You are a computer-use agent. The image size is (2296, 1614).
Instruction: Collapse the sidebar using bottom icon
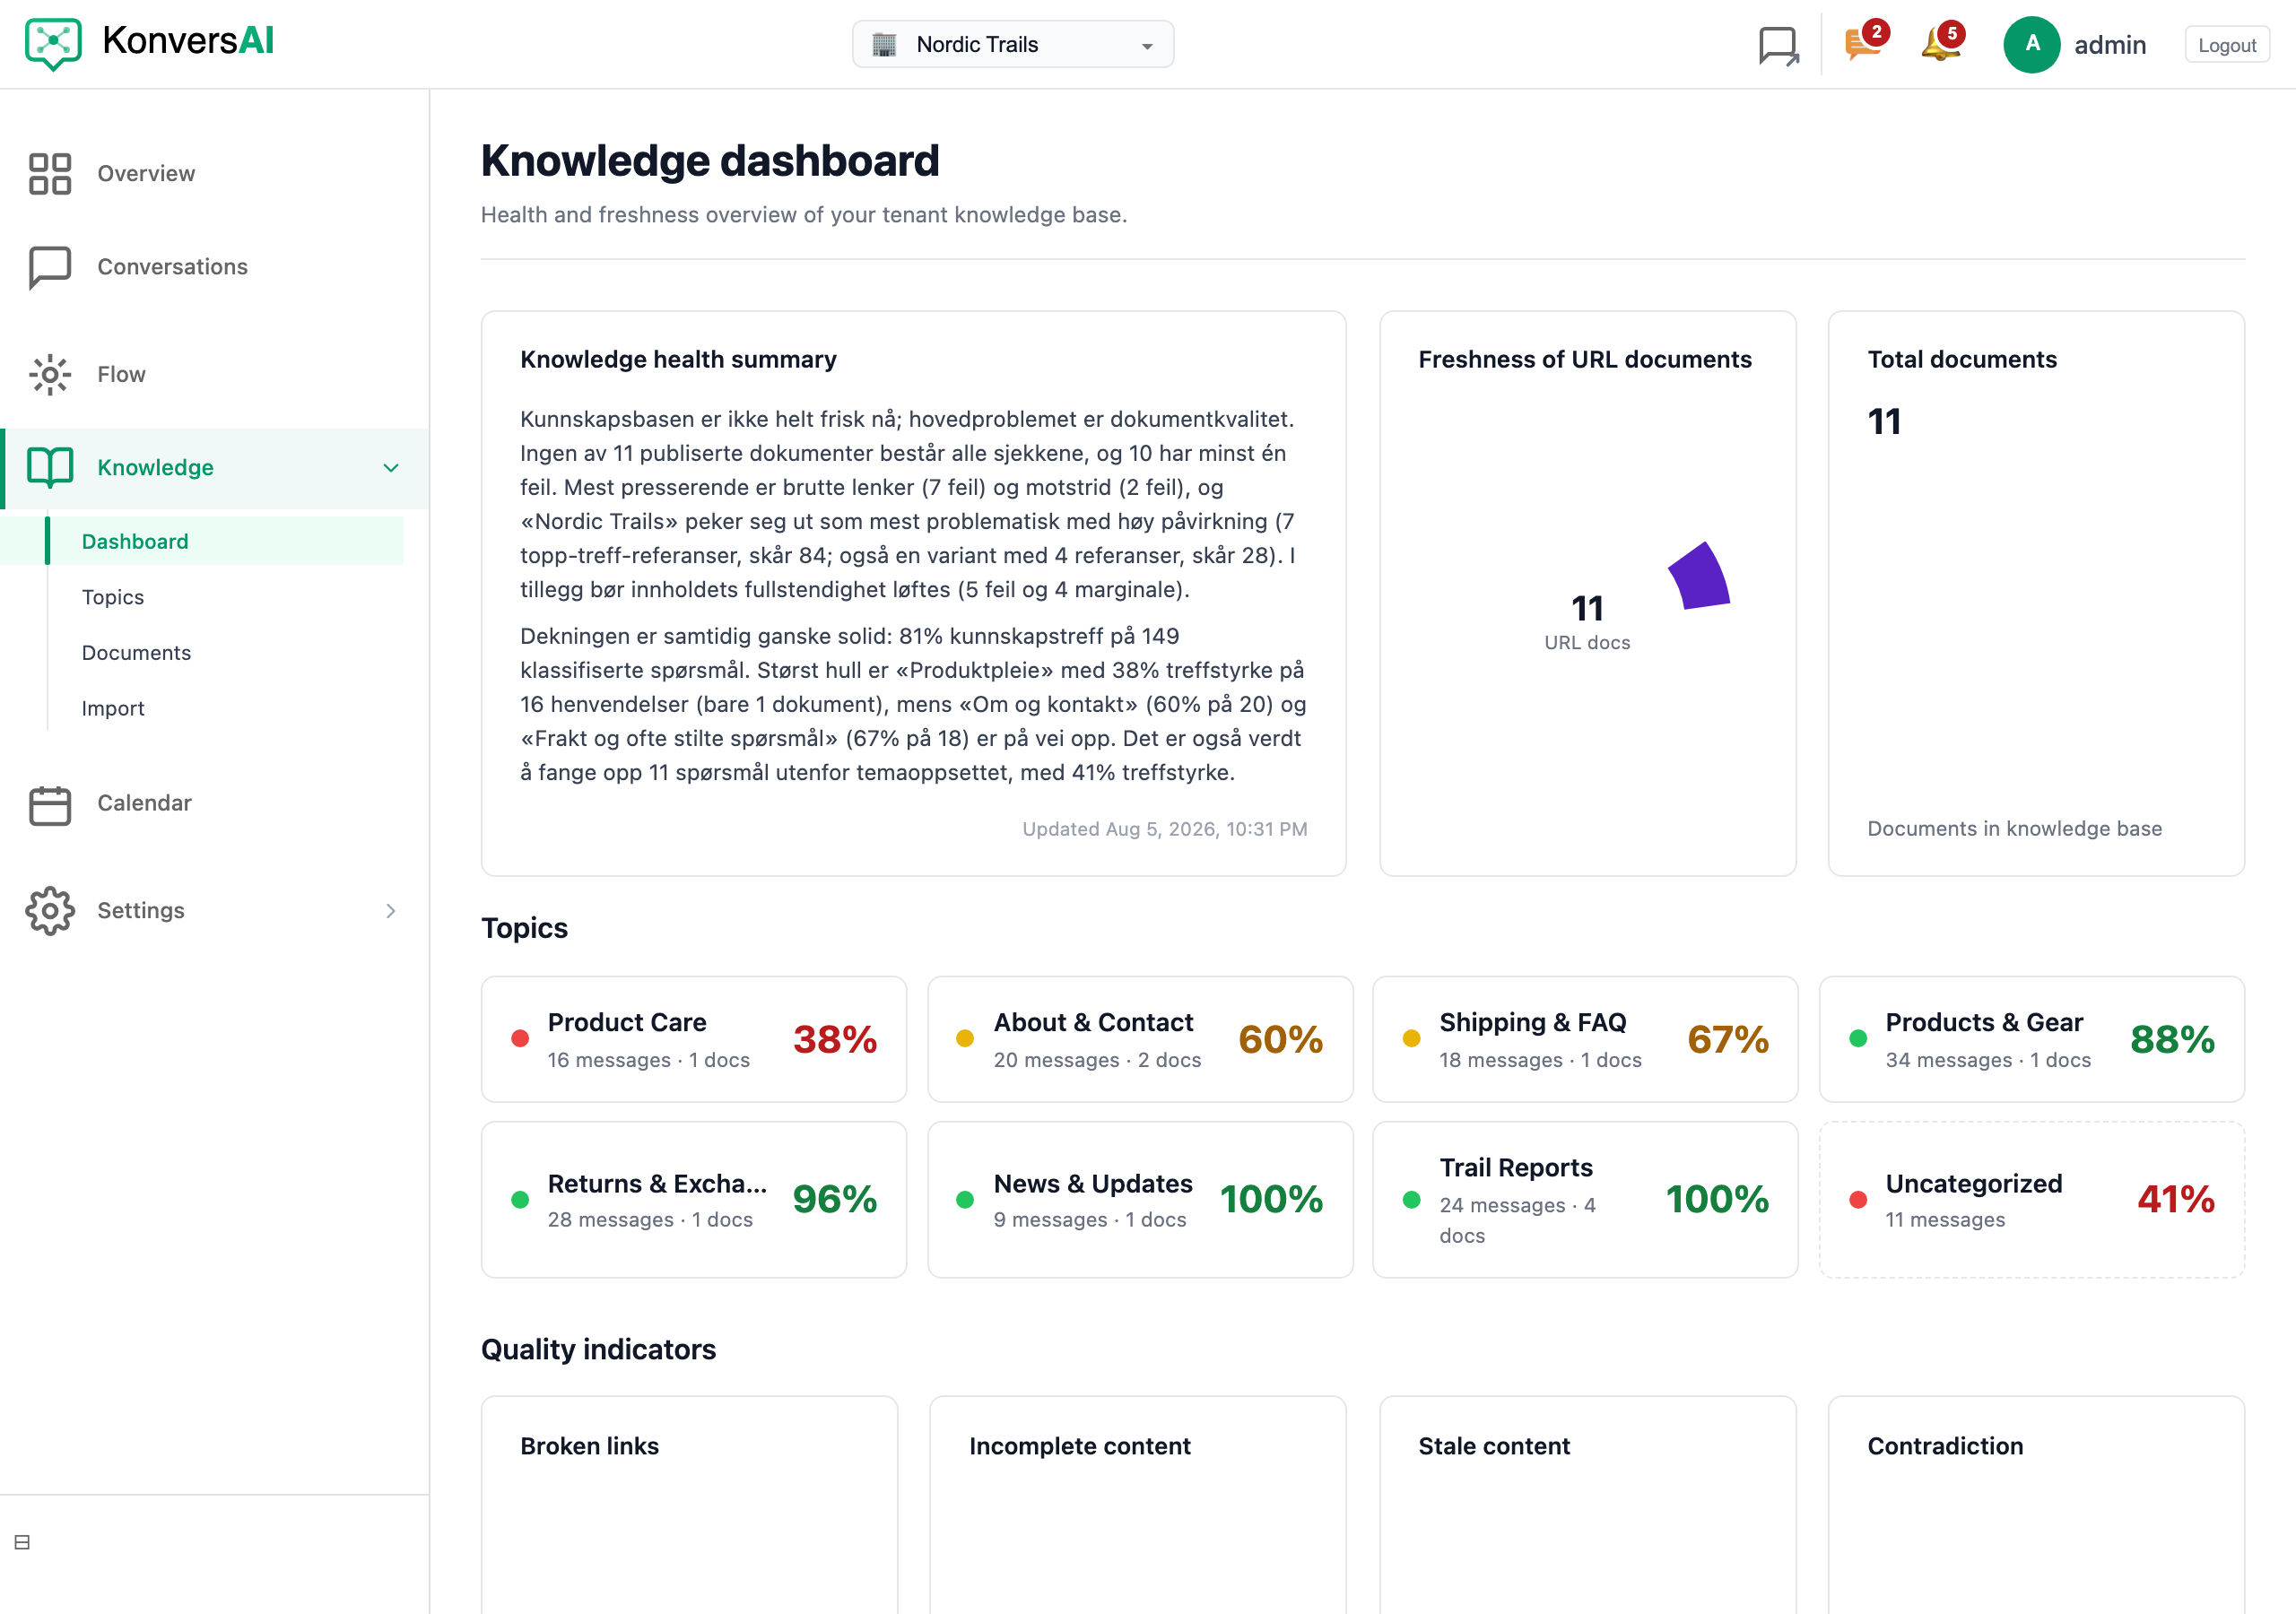tap(22, 1542)
